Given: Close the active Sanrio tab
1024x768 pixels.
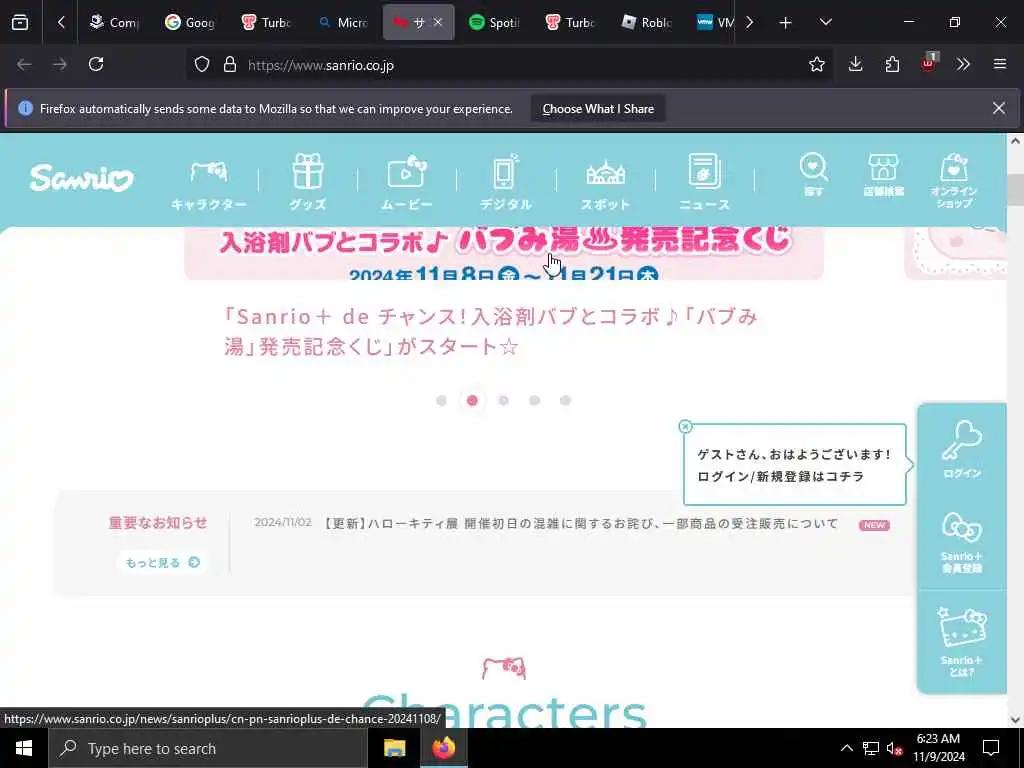Looking at the screenshot, I should tap(438, 22).
